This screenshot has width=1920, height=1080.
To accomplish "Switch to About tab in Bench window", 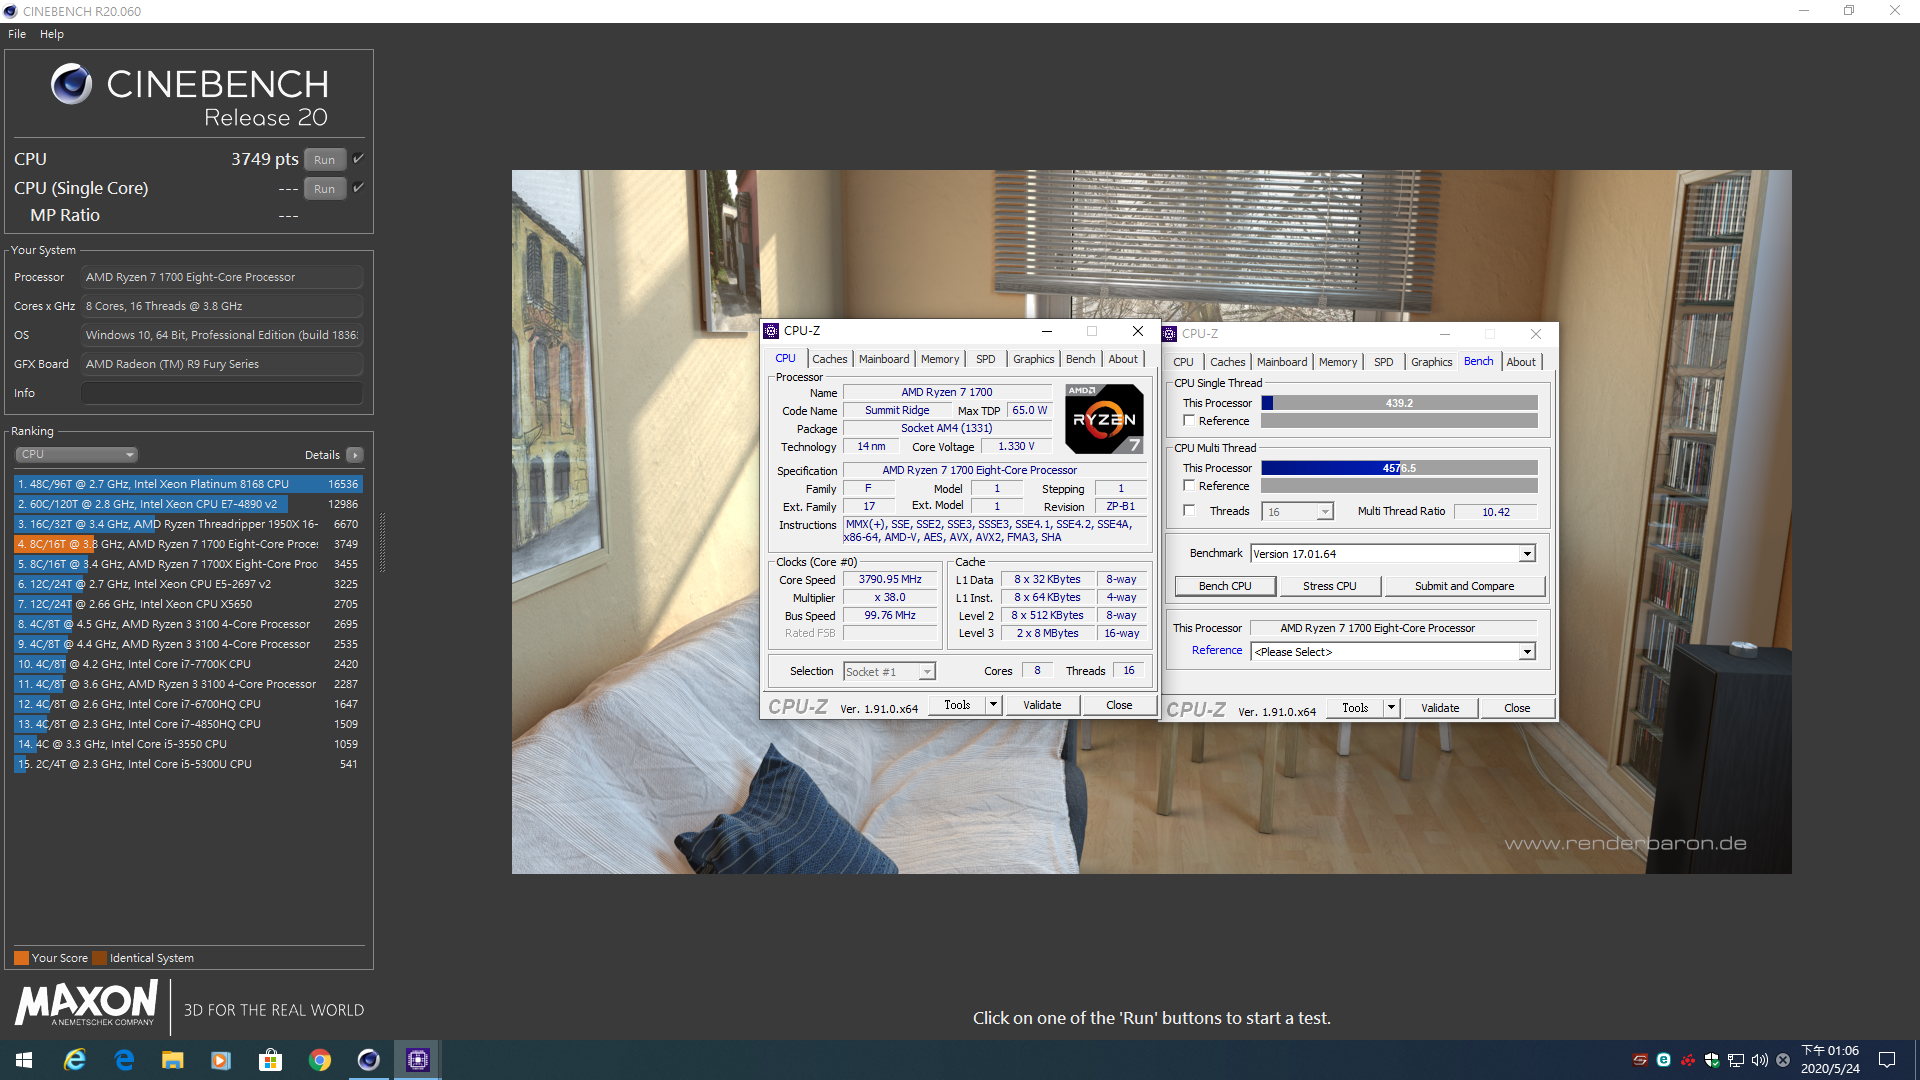I will click(x=1521, y=362).
